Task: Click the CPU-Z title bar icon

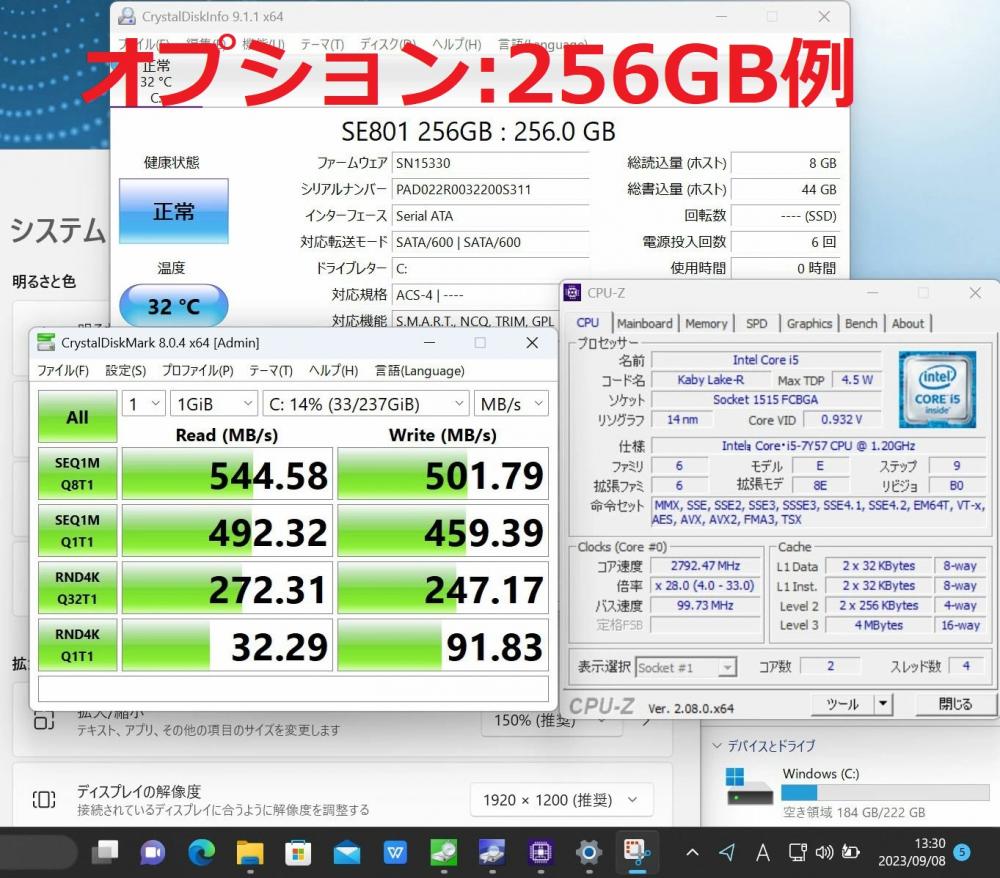Action: 572,293
